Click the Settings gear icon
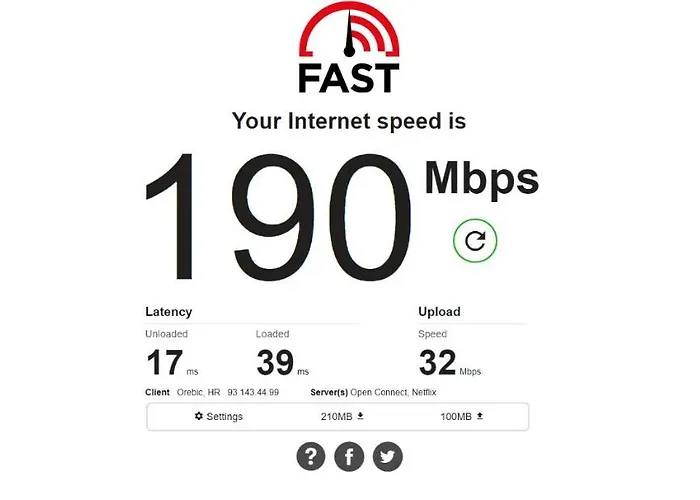The width and height of the screenshot is (700, 500). click(199, 416)
